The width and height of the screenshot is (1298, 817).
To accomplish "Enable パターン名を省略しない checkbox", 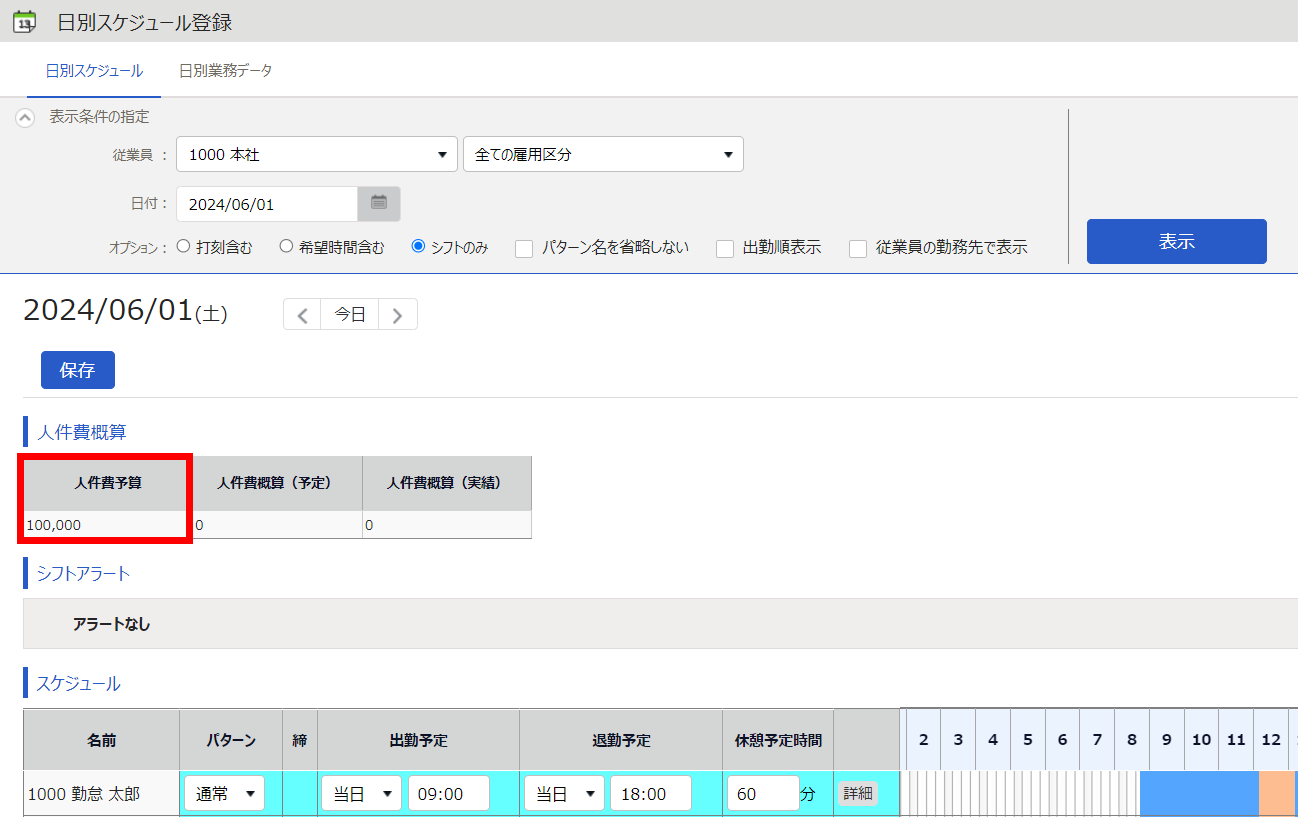I will (524, 249).
